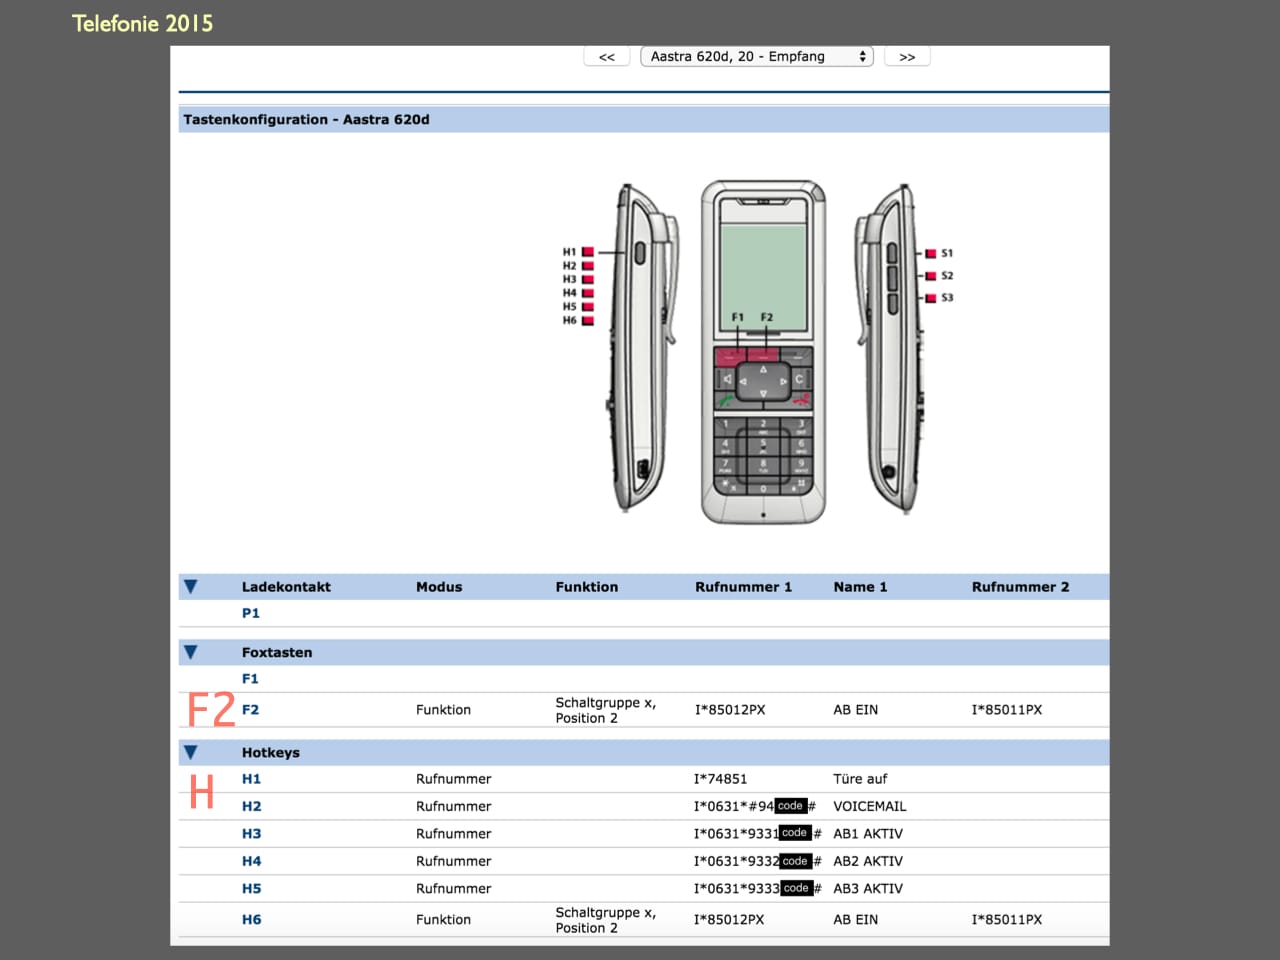Image resolution: width=1280 pixels, height=960 pixels.
Task: Click the Rufnummer mode cell in row H1
Action: click(x=454, y=779)
